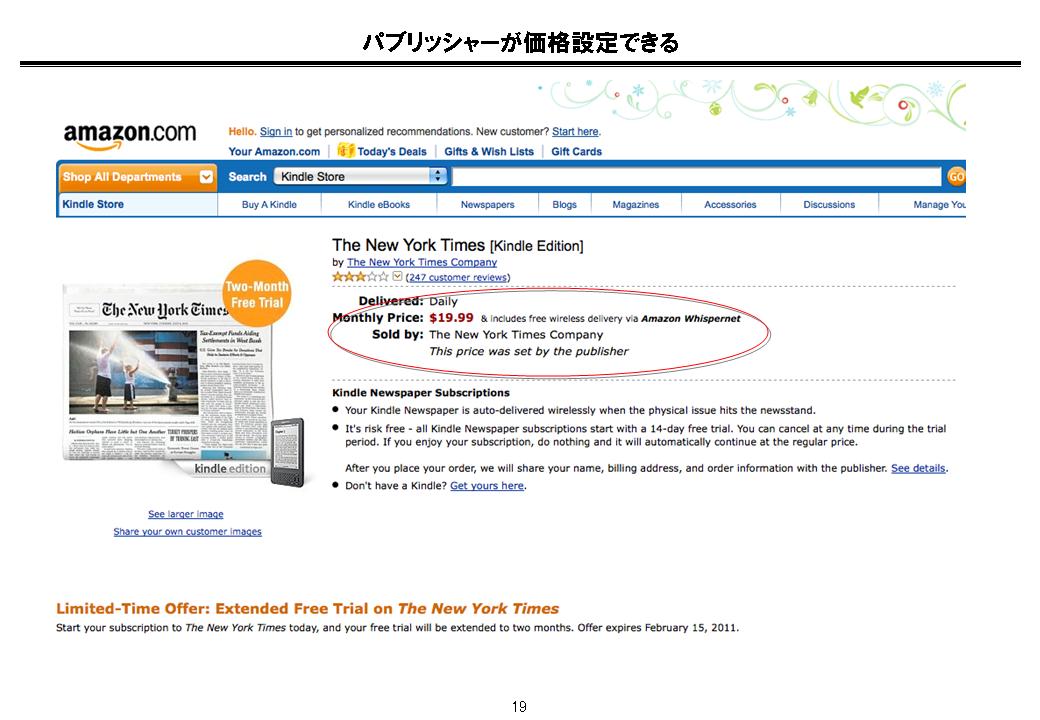Click the orange GO search button
Viewport: 1040px width, 720px height.
pos(956,176)
